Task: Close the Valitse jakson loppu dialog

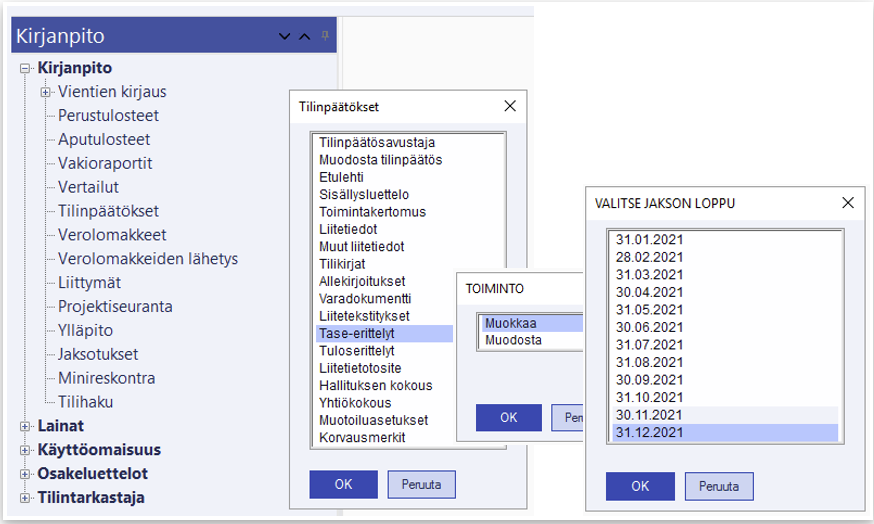Action: point(848,202)
